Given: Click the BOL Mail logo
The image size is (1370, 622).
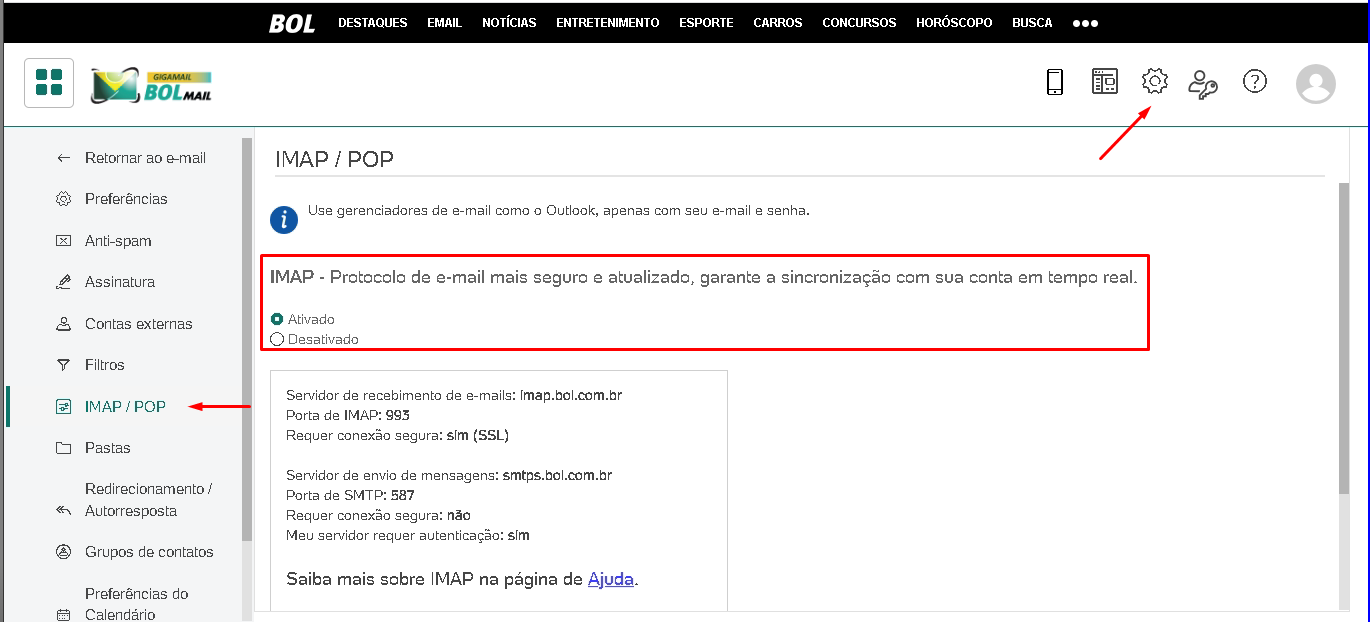Looking at the screenshot, I should click(151, 86).
